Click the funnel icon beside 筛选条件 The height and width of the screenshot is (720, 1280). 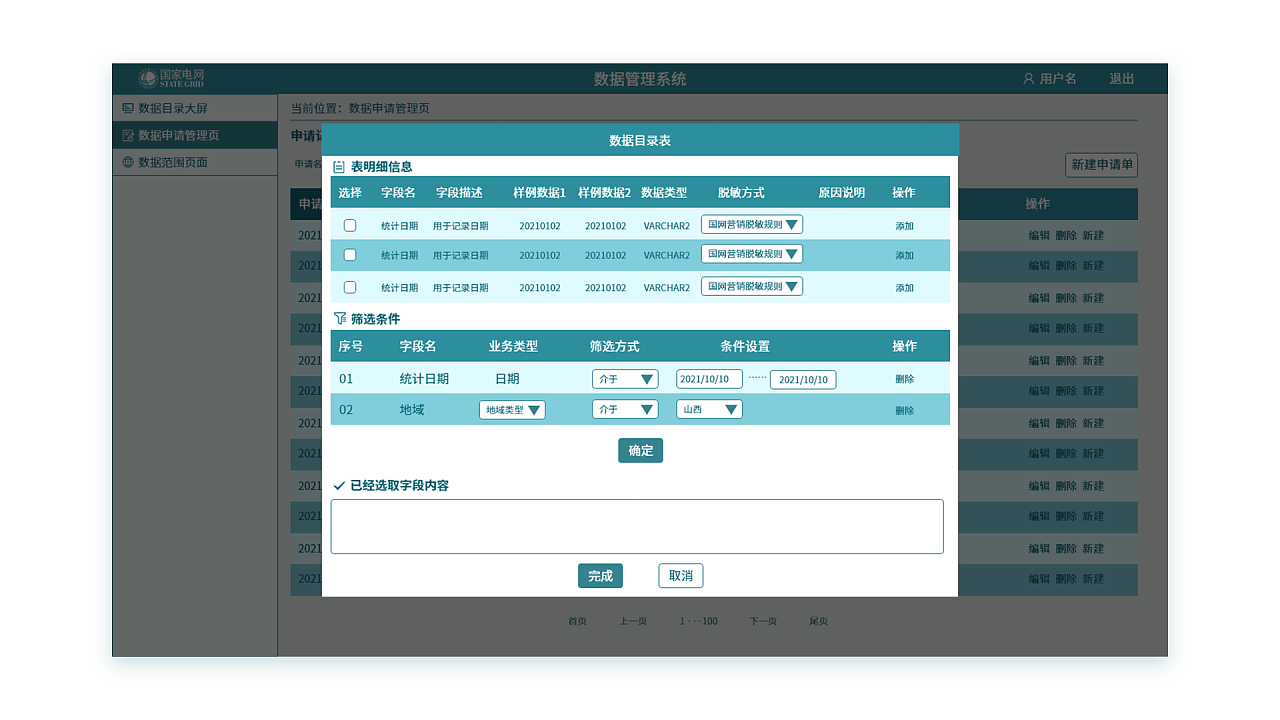[339, 319]
